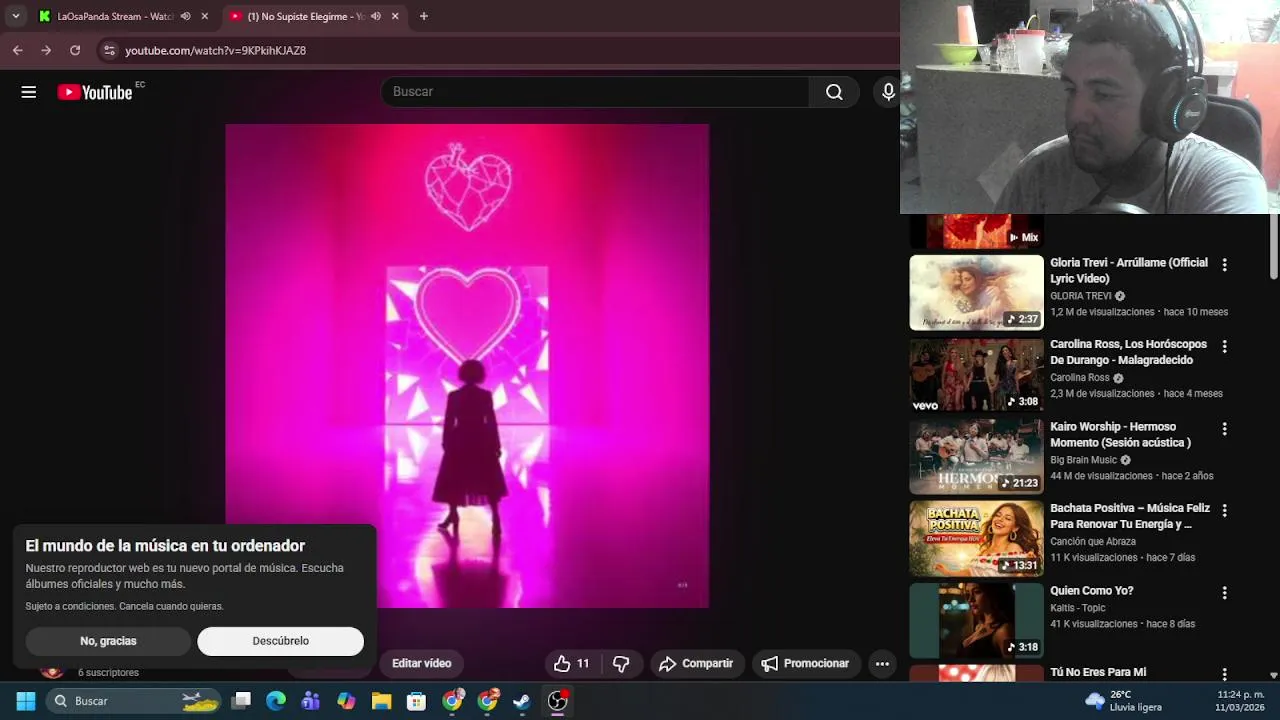Click Descúbrelo in music popup
The height and width of the screenshot is (720, 1280).
click(x=280, y=641)
